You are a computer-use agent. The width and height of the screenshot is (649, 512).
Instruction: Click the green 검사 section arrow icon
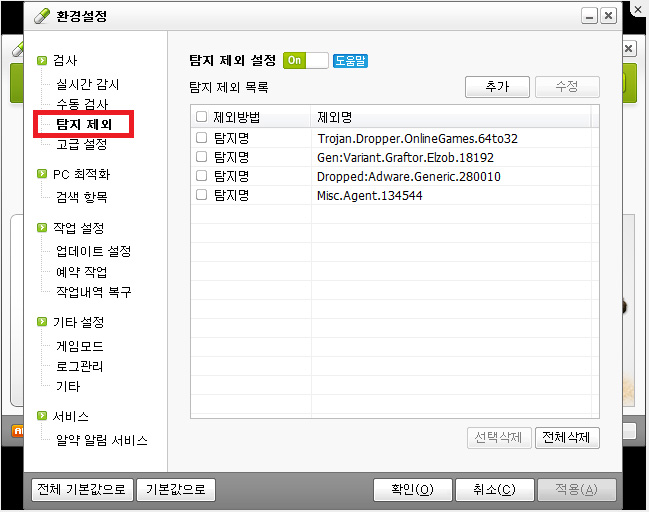point(42,60)
